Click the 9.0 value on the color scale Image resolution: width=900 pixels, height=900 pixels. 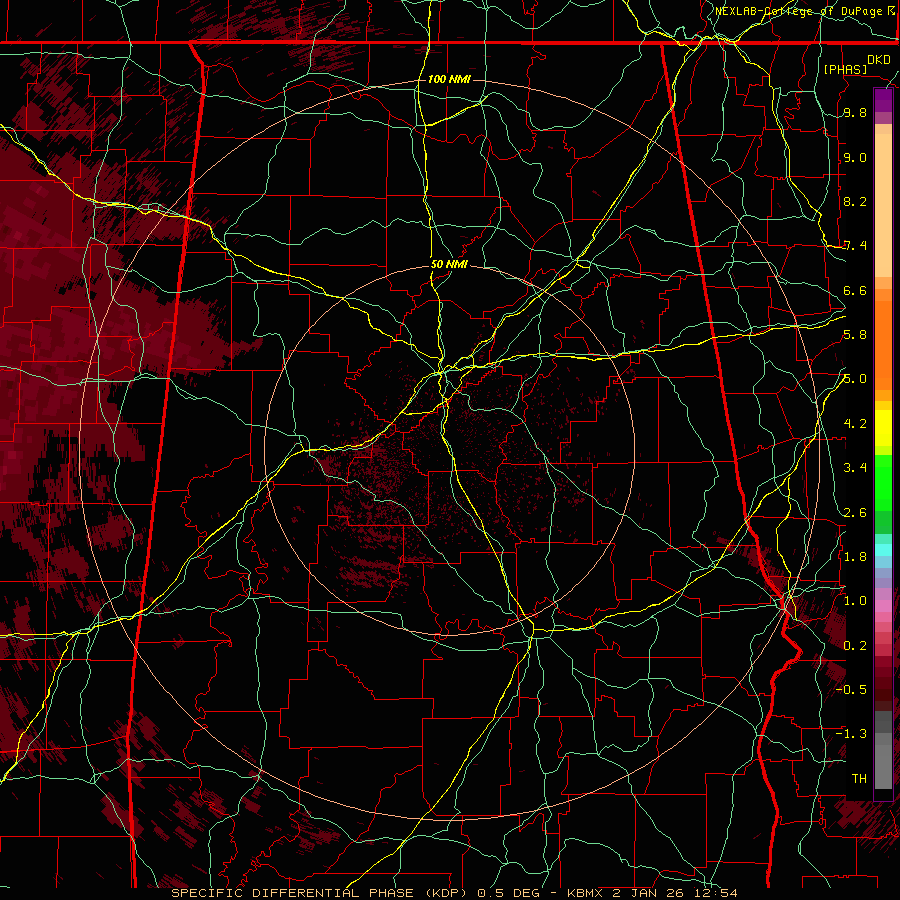(x=855, y=157)
